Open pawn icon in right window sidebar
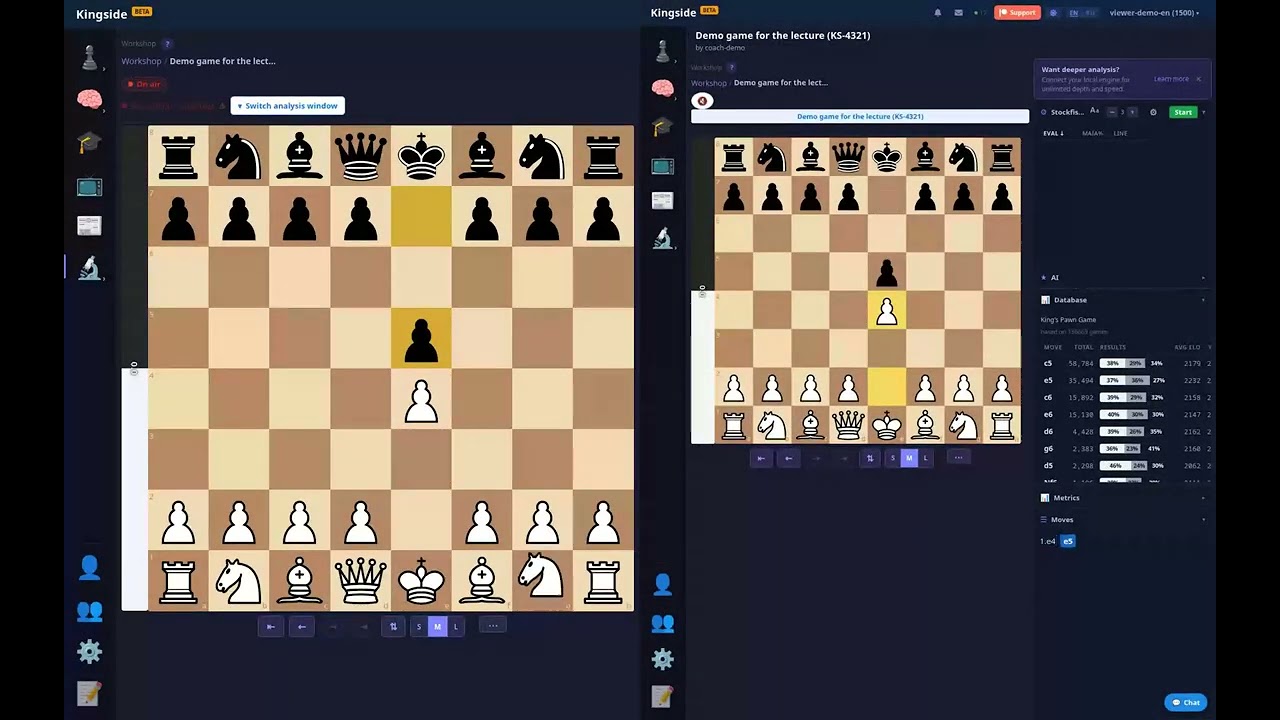This screenshot has width=1280, height=720. [662, 50]
